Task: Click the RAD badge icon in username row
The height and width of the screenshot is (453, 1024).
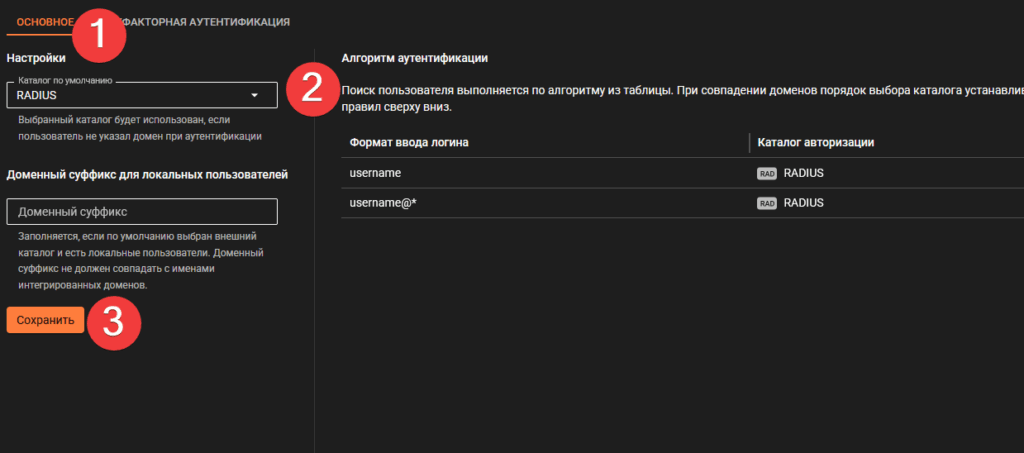Action: (x=767, y=174)
